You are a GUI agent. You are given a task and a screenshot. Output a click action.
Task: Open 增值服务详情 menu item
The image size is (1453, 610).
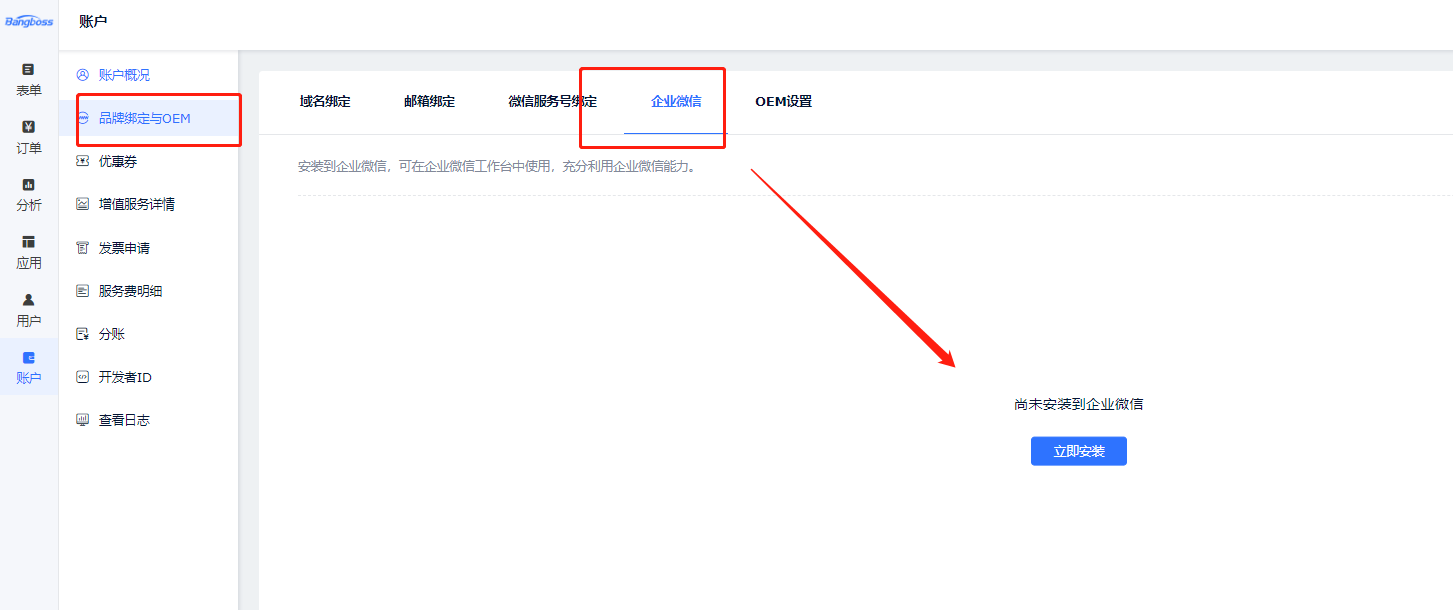(136, 204)
